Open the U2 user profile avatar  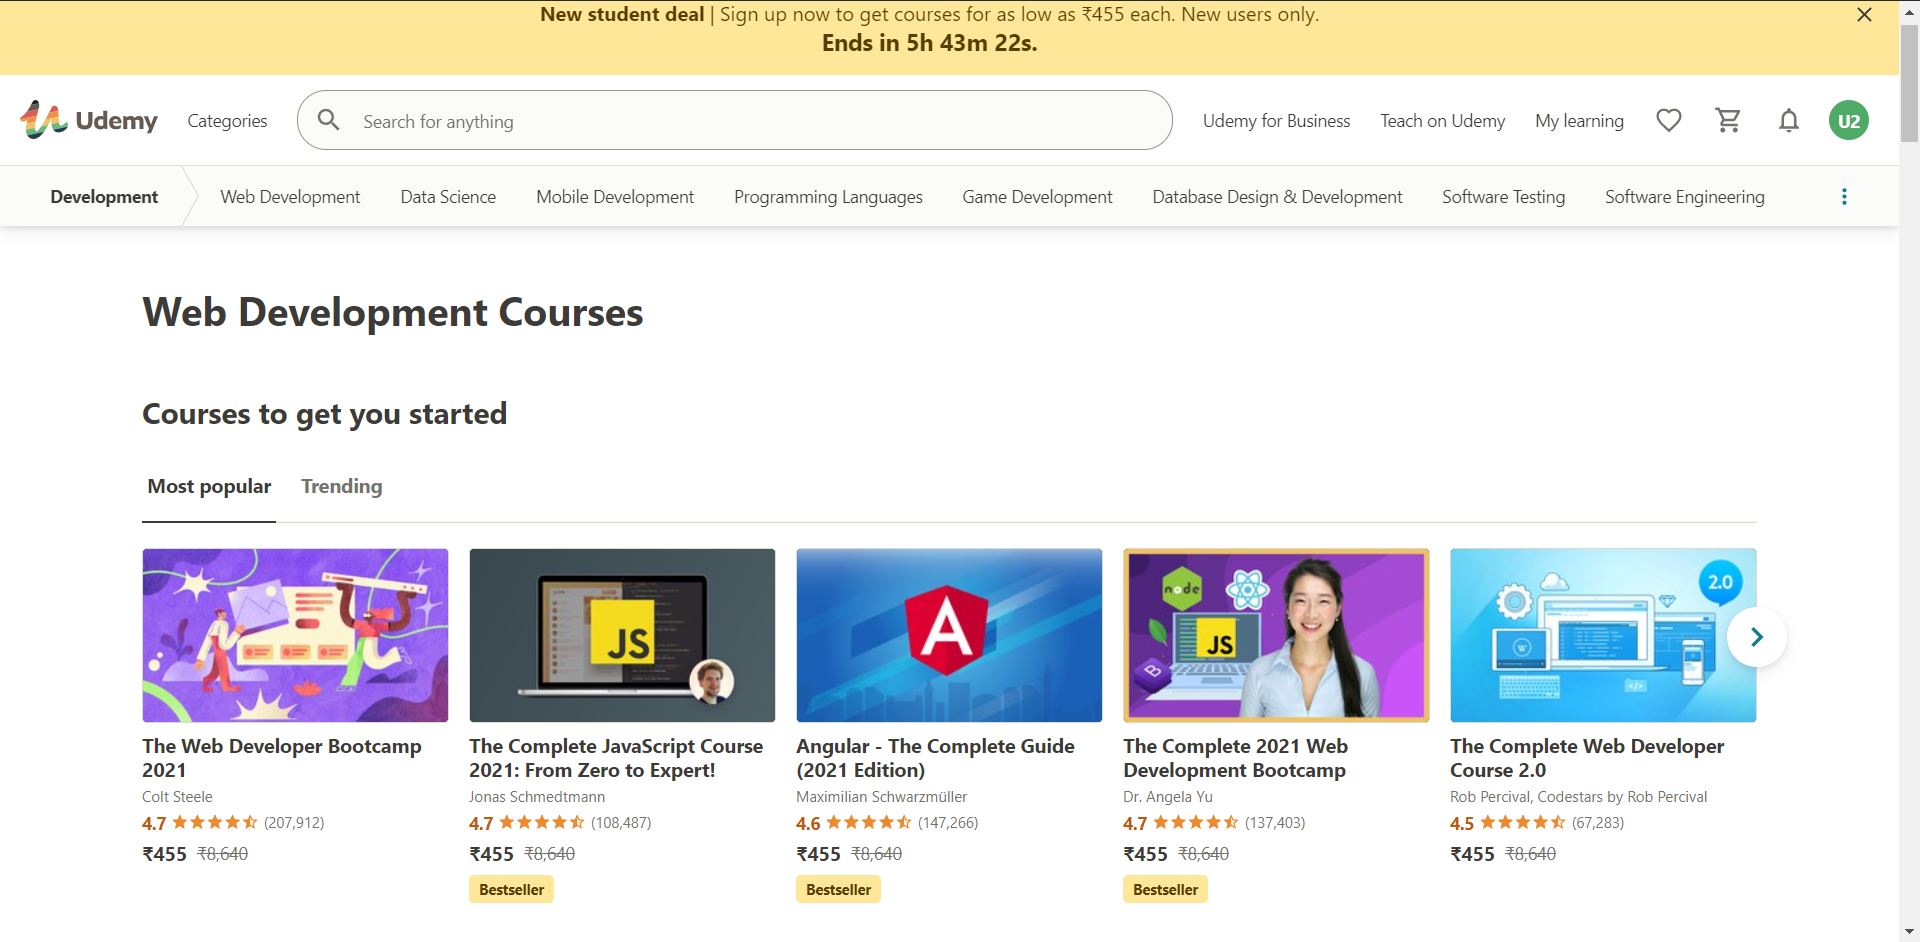1848,121
